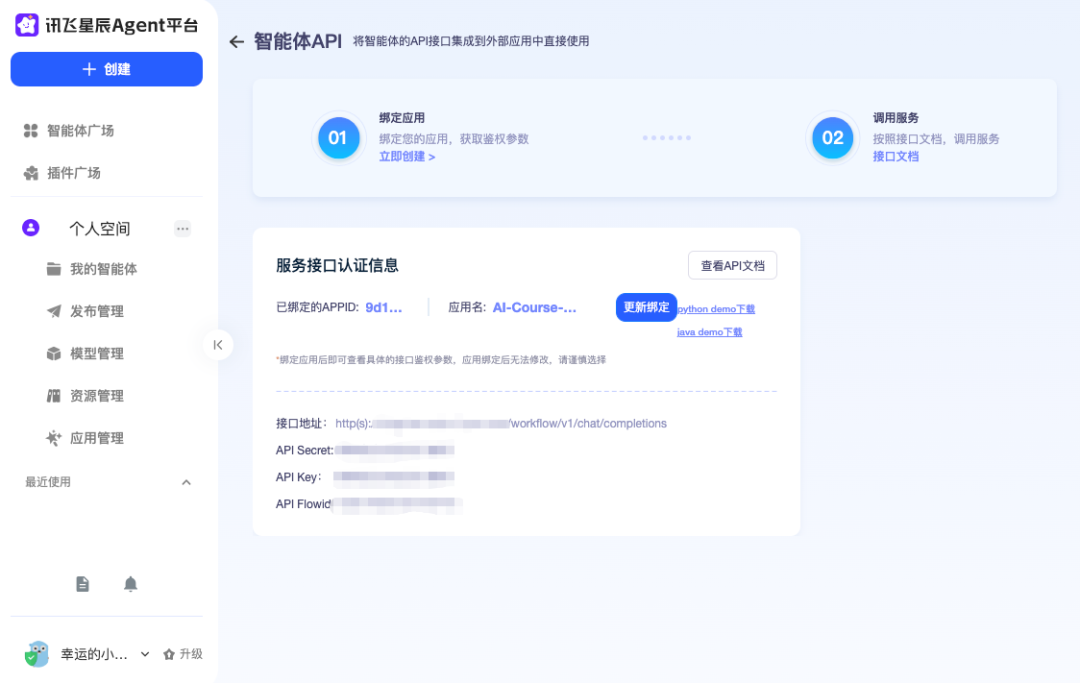Click the 服务接口认证信息 heading
The height and width of the screenshot is (683, 1080).
(337, 266)
